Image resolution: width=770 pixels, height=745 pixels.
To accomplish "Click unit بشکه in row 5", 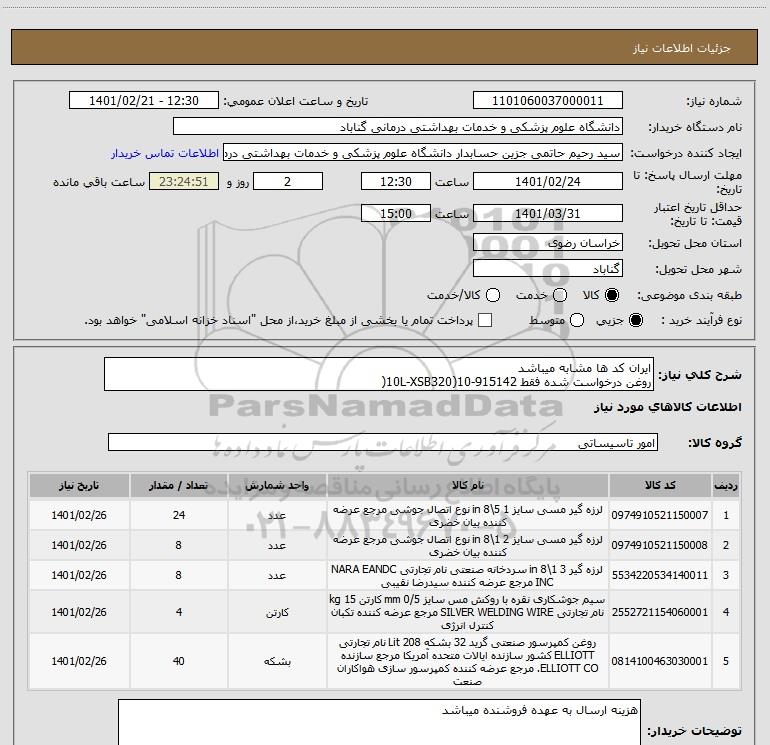I will tap(277, 662).
